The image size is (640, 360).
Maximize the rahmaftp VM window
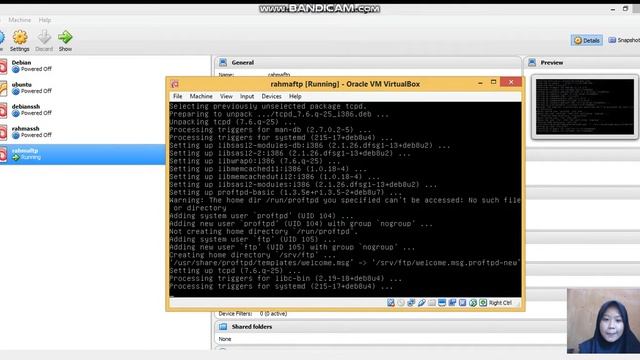click(x=493, y=82)
